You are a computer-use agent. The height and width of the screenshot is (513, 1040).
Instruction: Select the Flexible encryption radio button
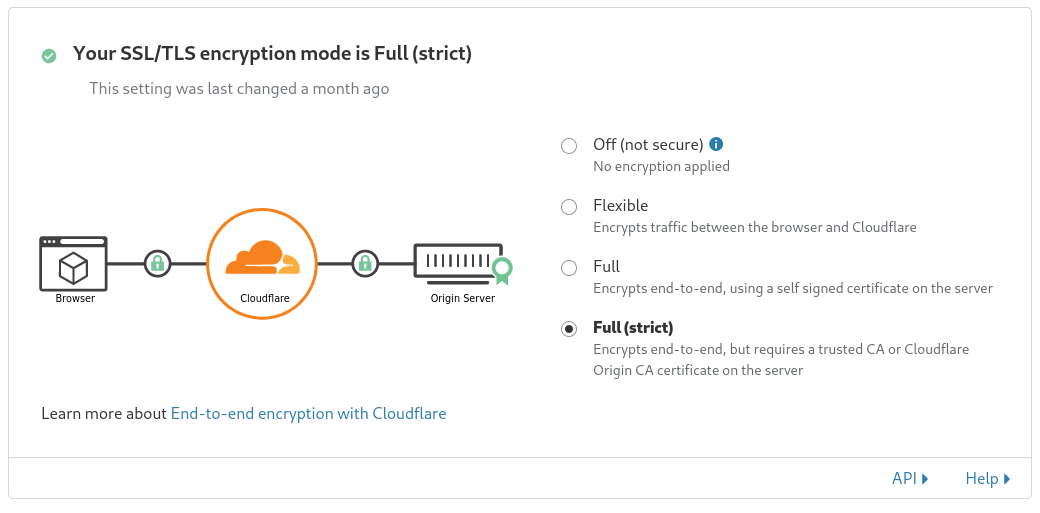tap(569, 207)
